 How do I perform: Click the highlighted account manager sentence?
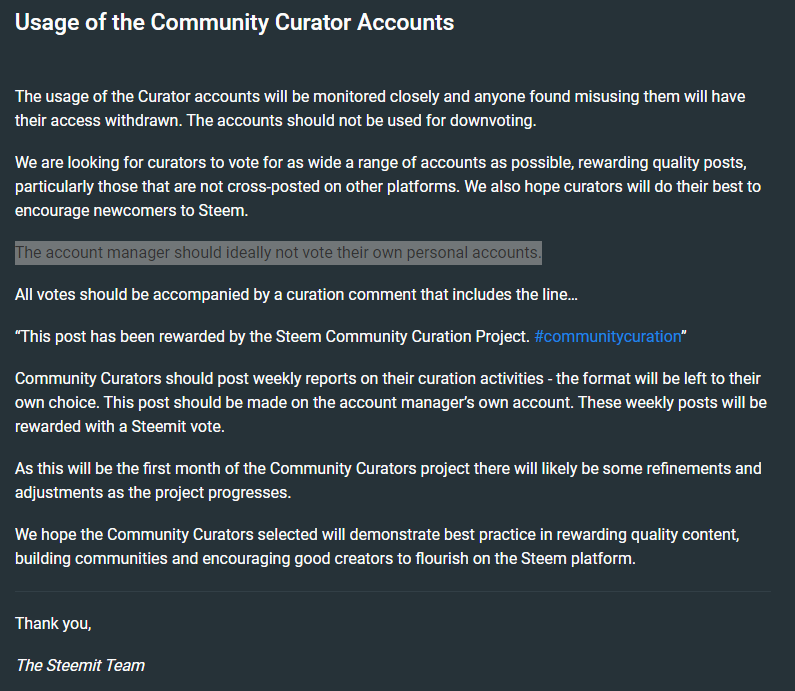coord(278,252)
